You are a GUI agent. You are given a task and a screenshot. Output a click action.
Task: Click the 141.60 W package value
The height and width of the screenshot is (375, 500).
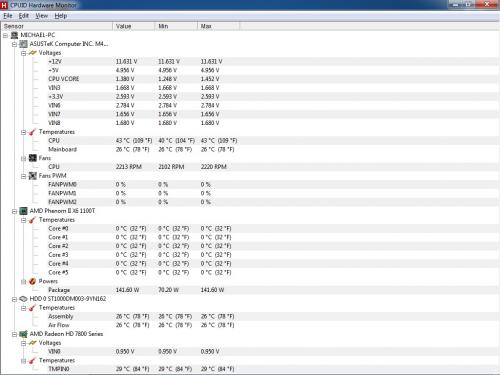pos(127,290)
